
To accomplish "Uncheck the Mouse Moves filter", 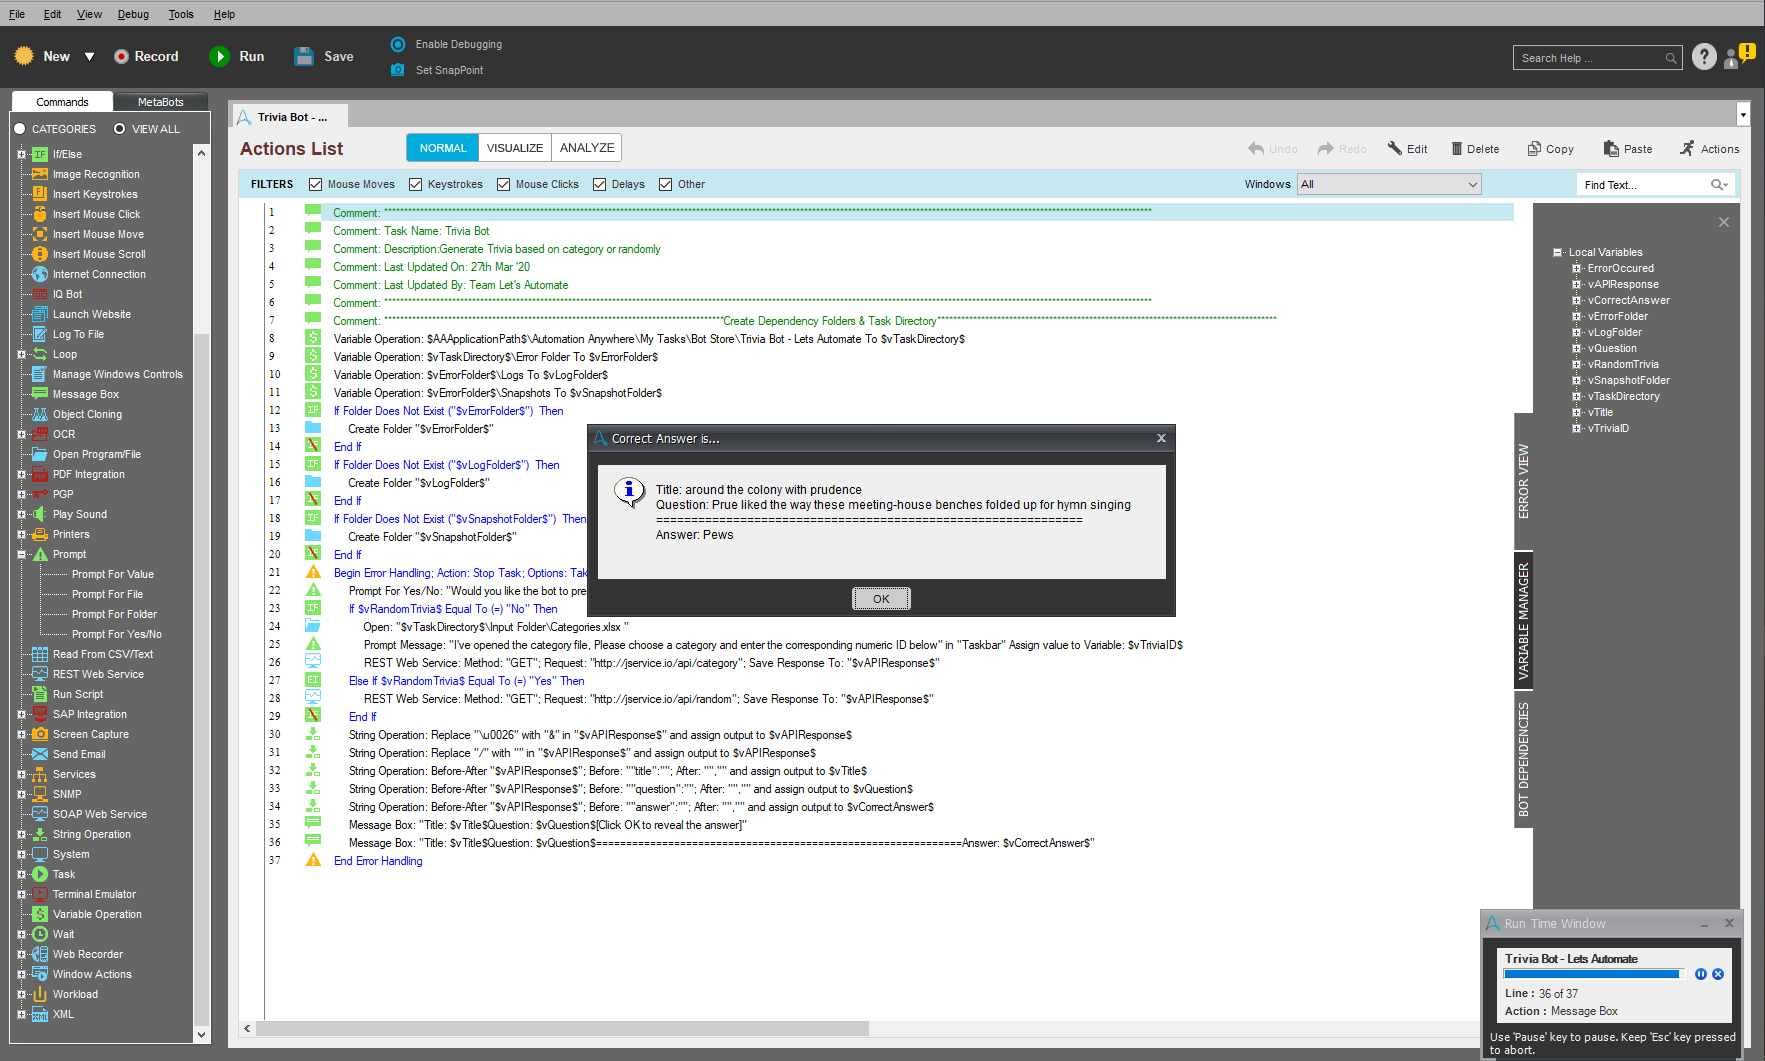I will (x=315, y=185).
